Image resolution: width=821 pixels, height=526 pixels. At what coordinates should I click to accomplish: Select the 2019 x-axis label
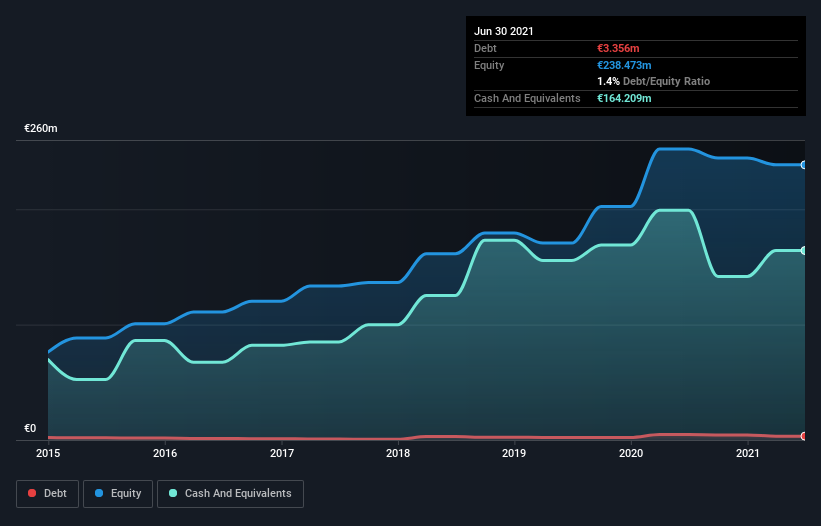tap(514, 454)
